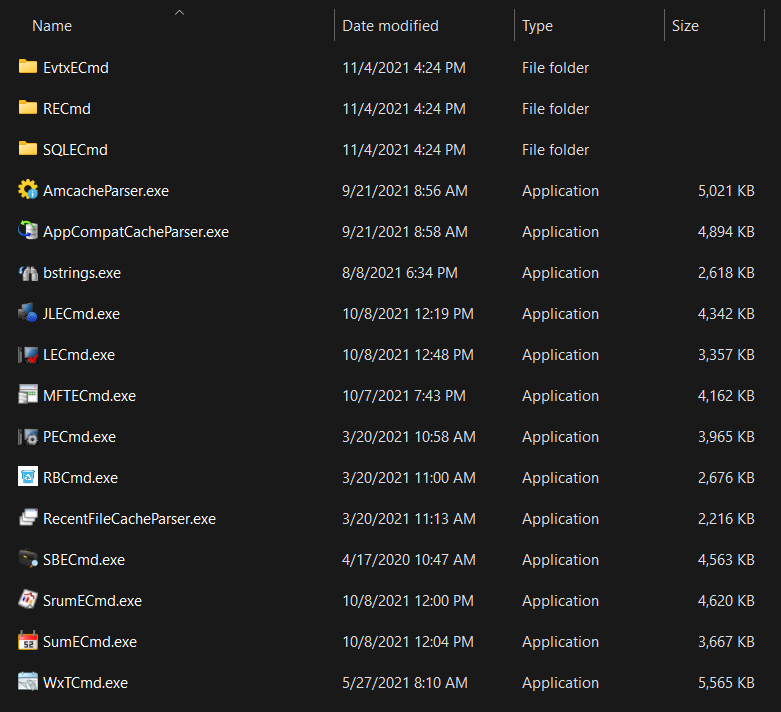This screenshot has height=712, width=781.
Task: Click the date 4/17/2020 10:47 AM
Action: 409,560
